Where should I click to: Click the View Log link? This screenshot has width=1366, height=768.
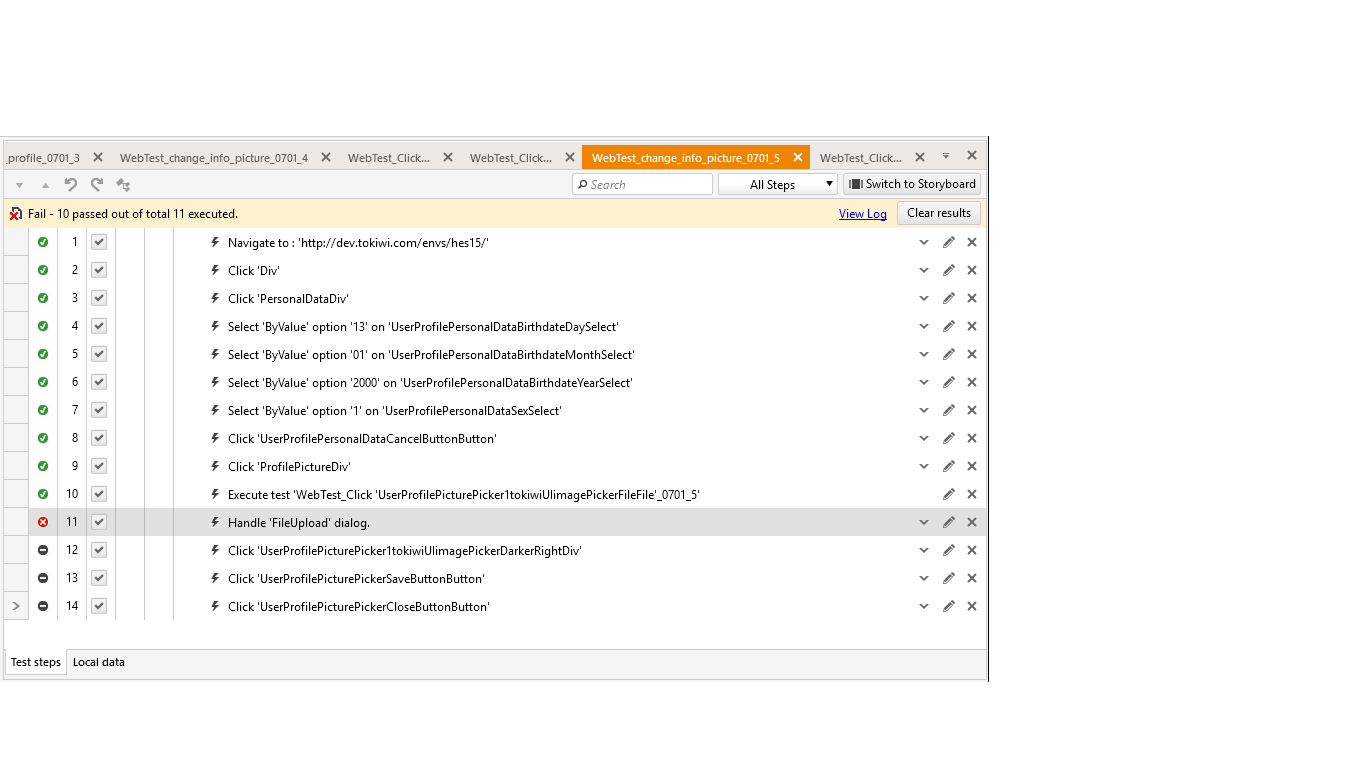pyautogui.click(x=862, y=214)
